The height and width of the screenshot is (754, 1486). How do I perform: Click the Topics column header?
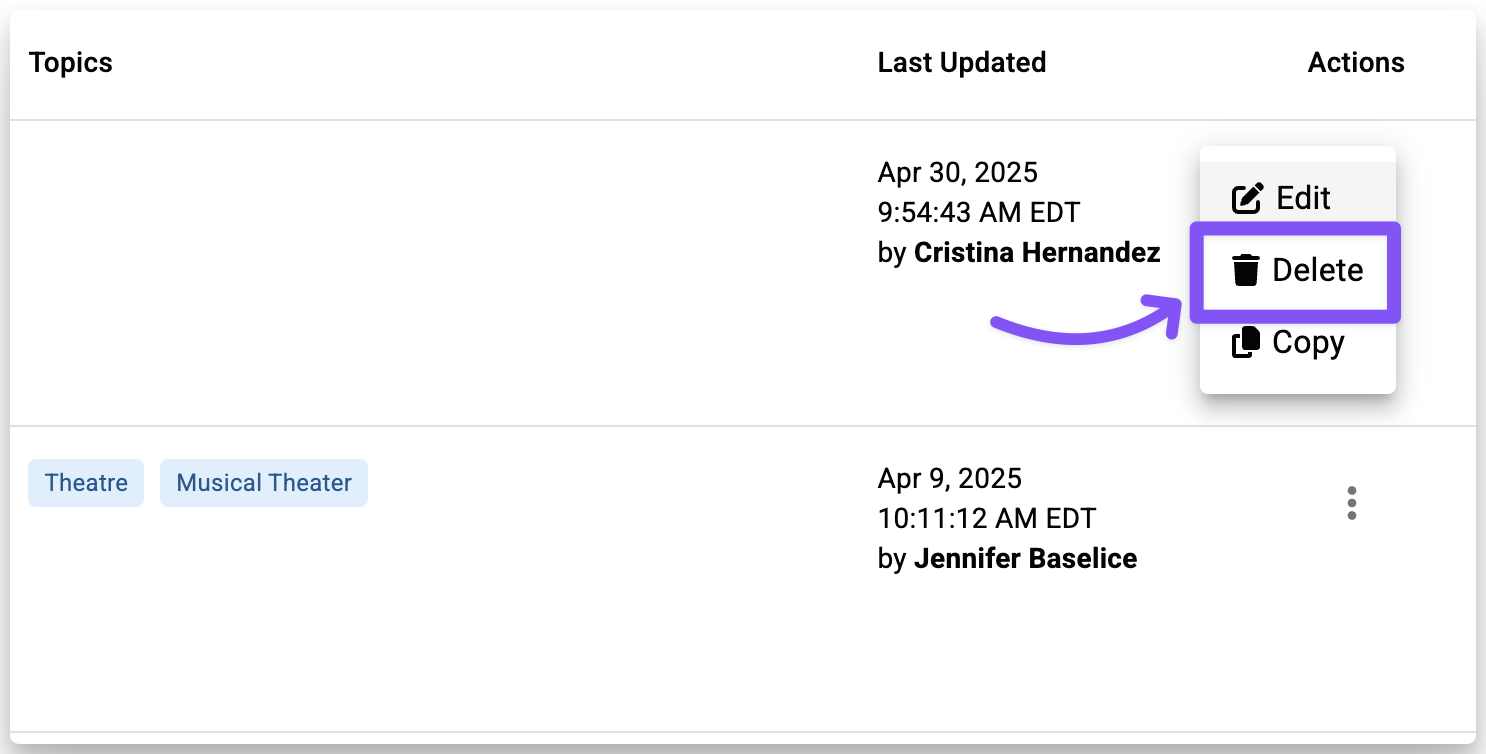(71, 63)
